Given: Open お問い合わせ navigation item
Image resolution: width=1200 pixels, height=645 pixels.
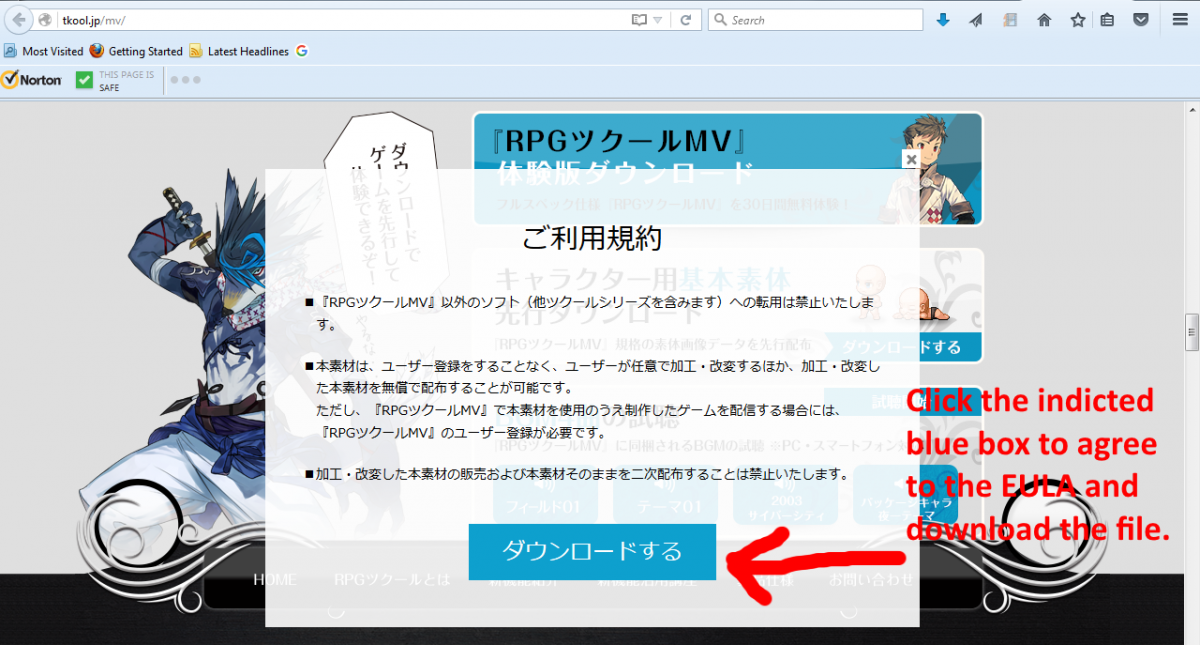Looking at the screenshot, I should point(871,579).
